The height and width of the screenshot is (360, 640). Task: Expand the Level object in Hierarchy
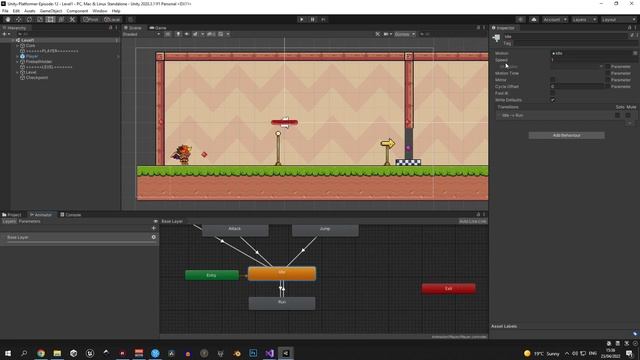[18, 72]
